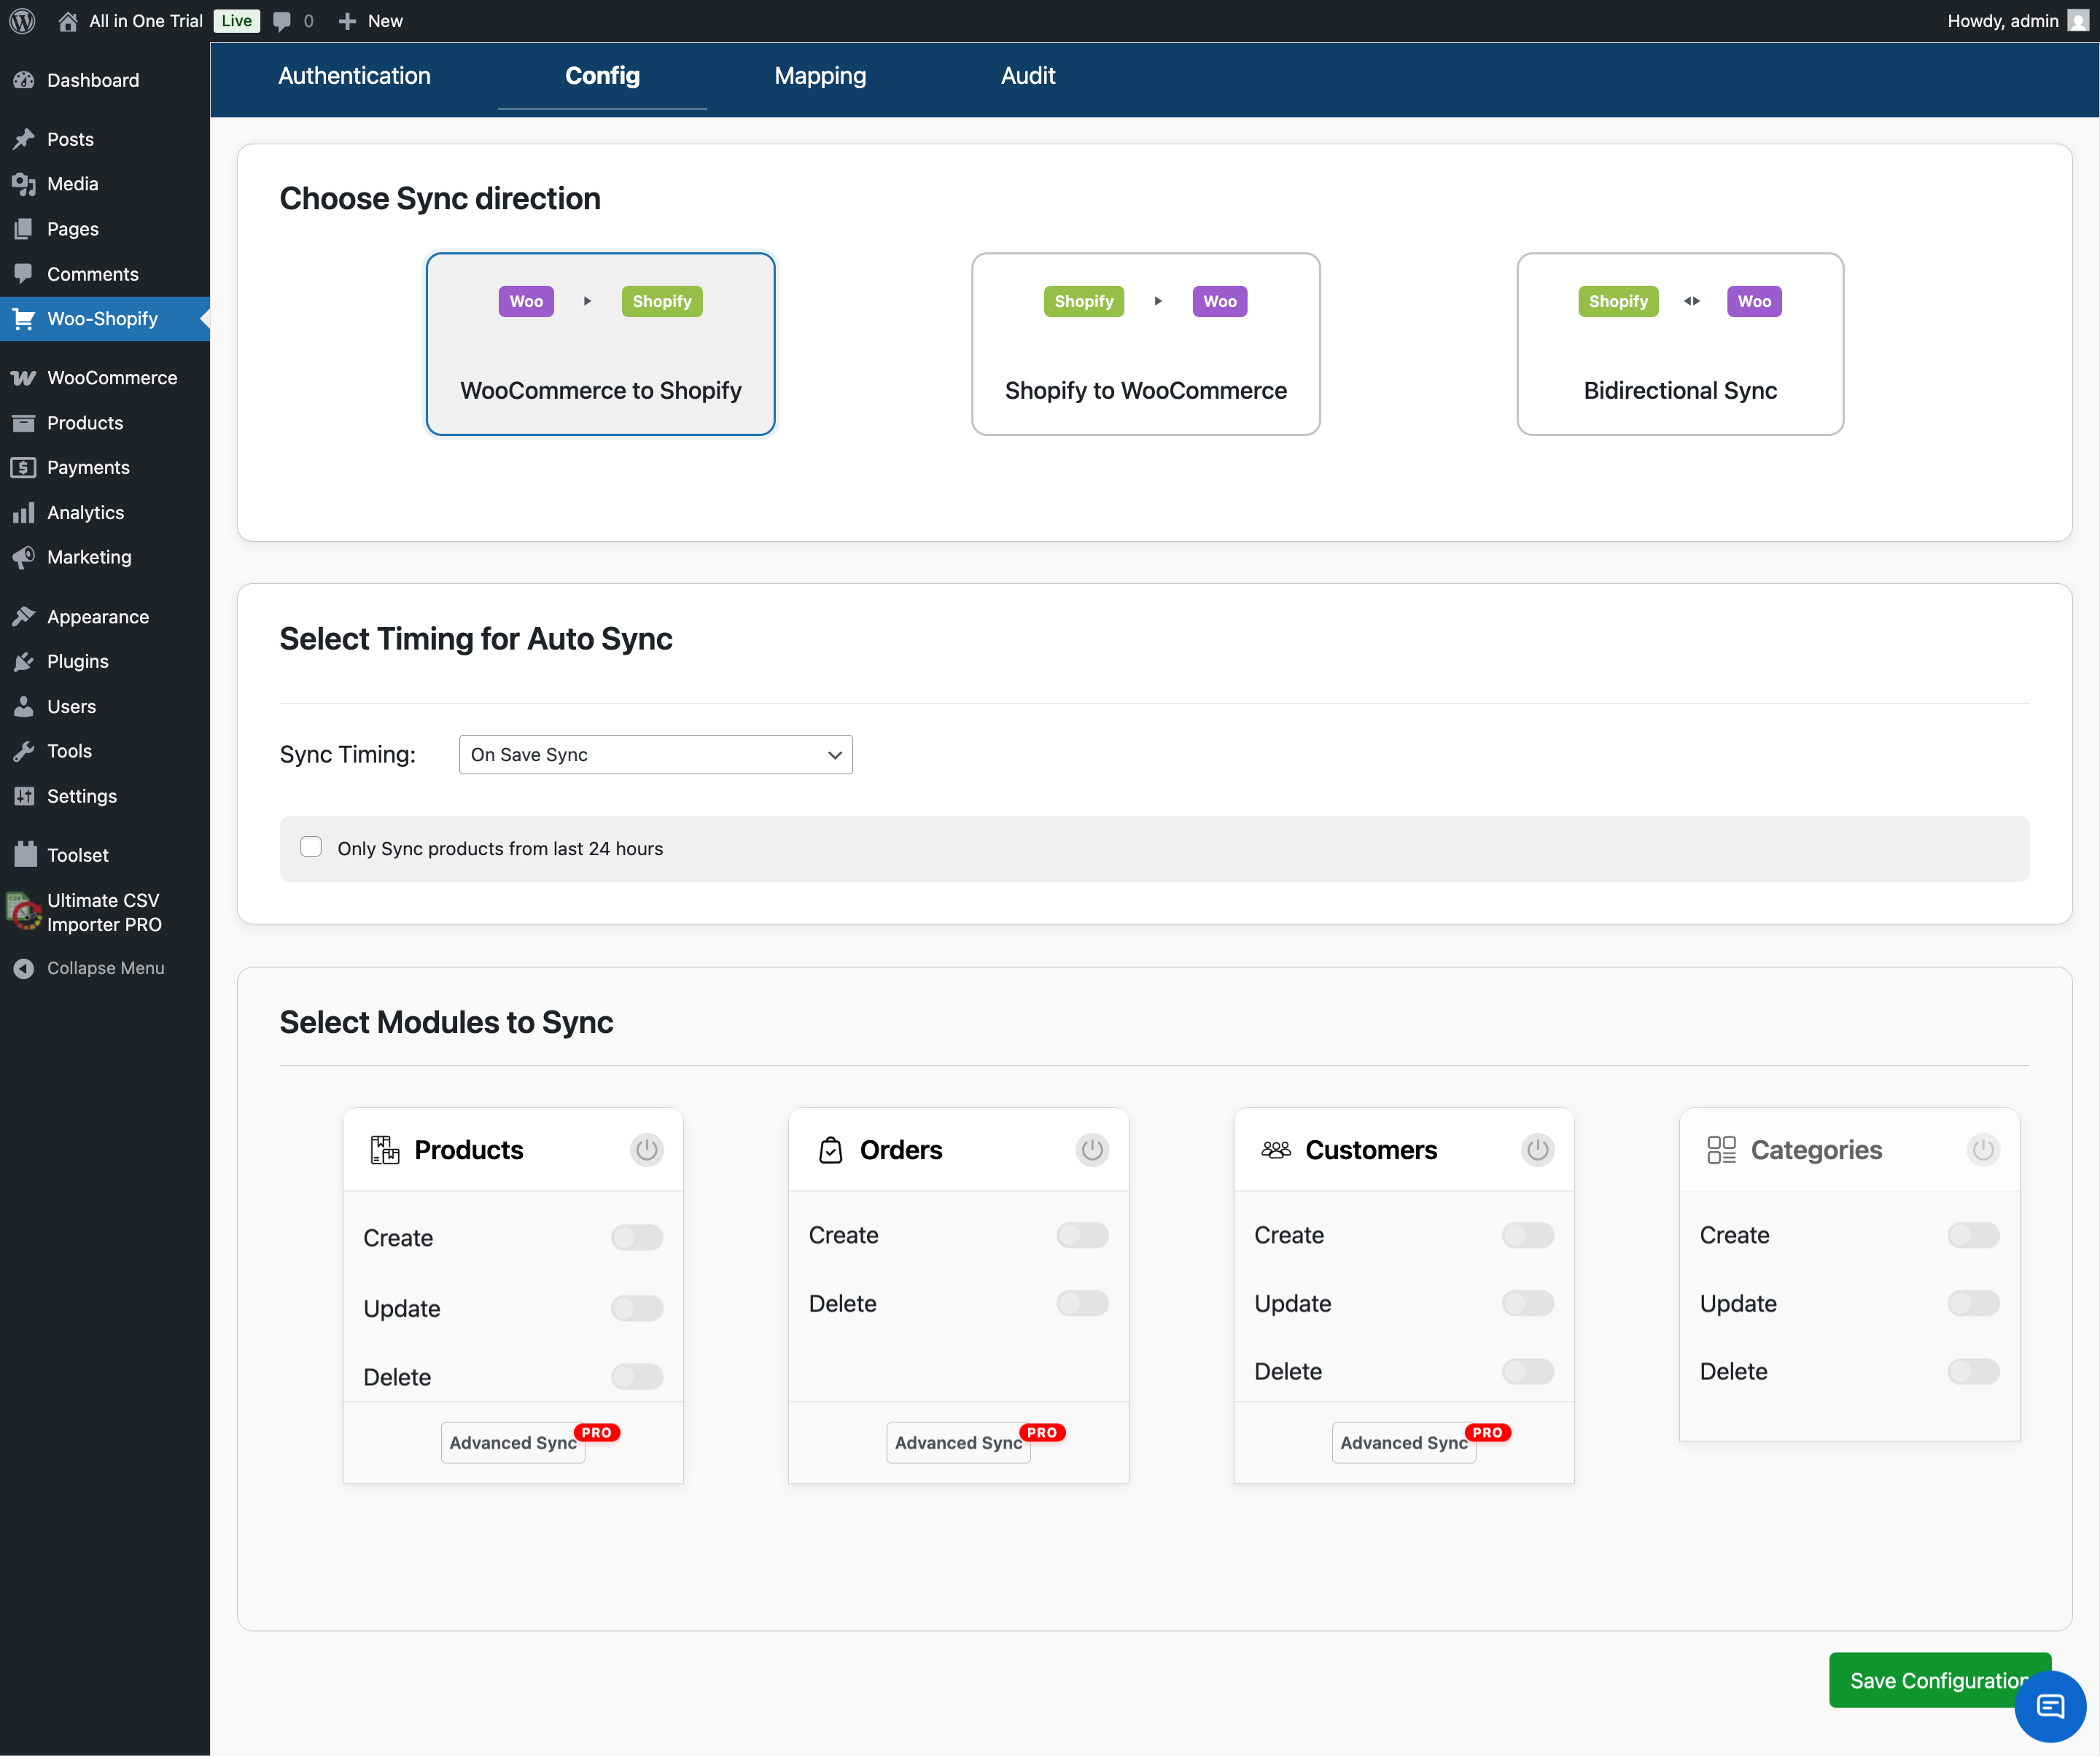Enable the Products Create toggle
This screenshot has height=1757, width=2100.
pyautogui.click(x=637, y=1238)
